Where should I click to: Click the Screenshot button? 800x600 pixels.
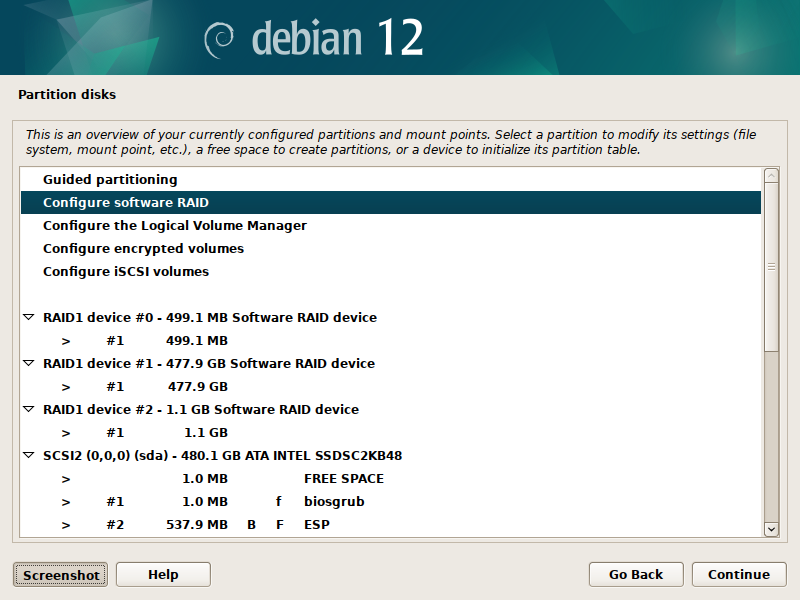(61, 575)
